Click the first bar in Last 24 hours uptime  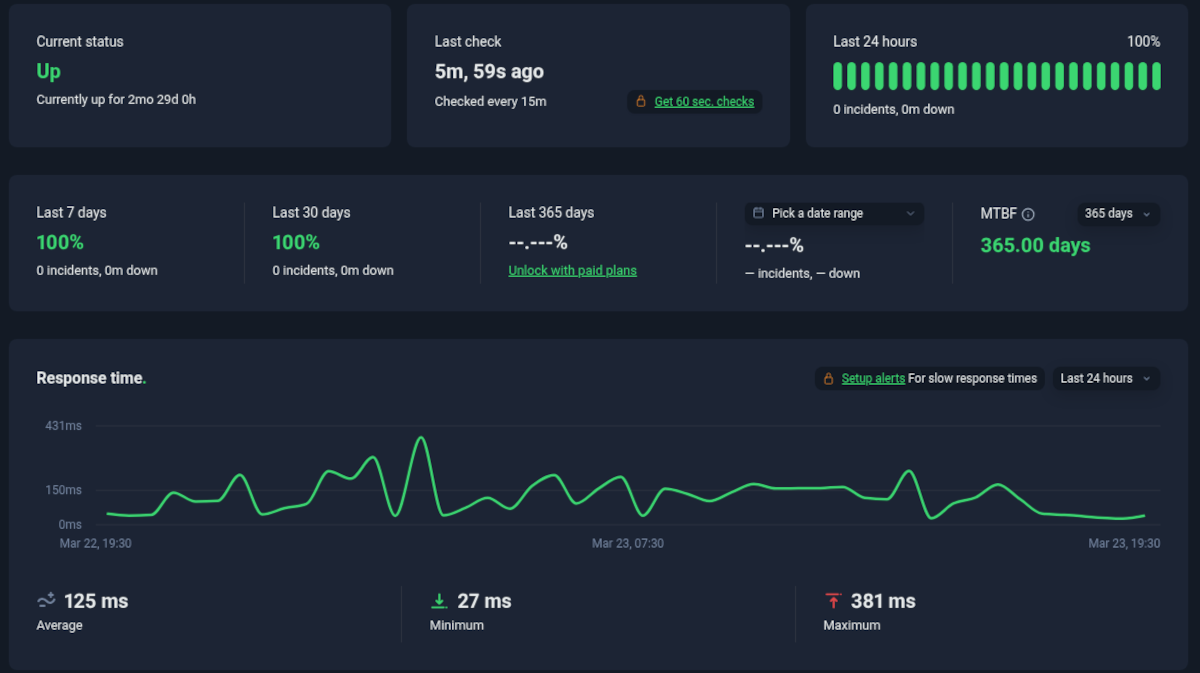pyautogui.click(x=839, y=76)
